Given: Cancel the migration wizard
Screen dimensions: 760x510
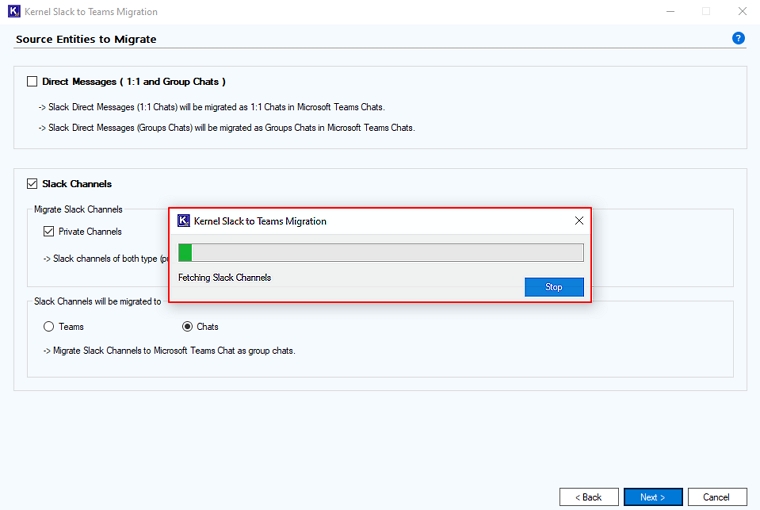Looking at the screenshot, I should point(717,497).
